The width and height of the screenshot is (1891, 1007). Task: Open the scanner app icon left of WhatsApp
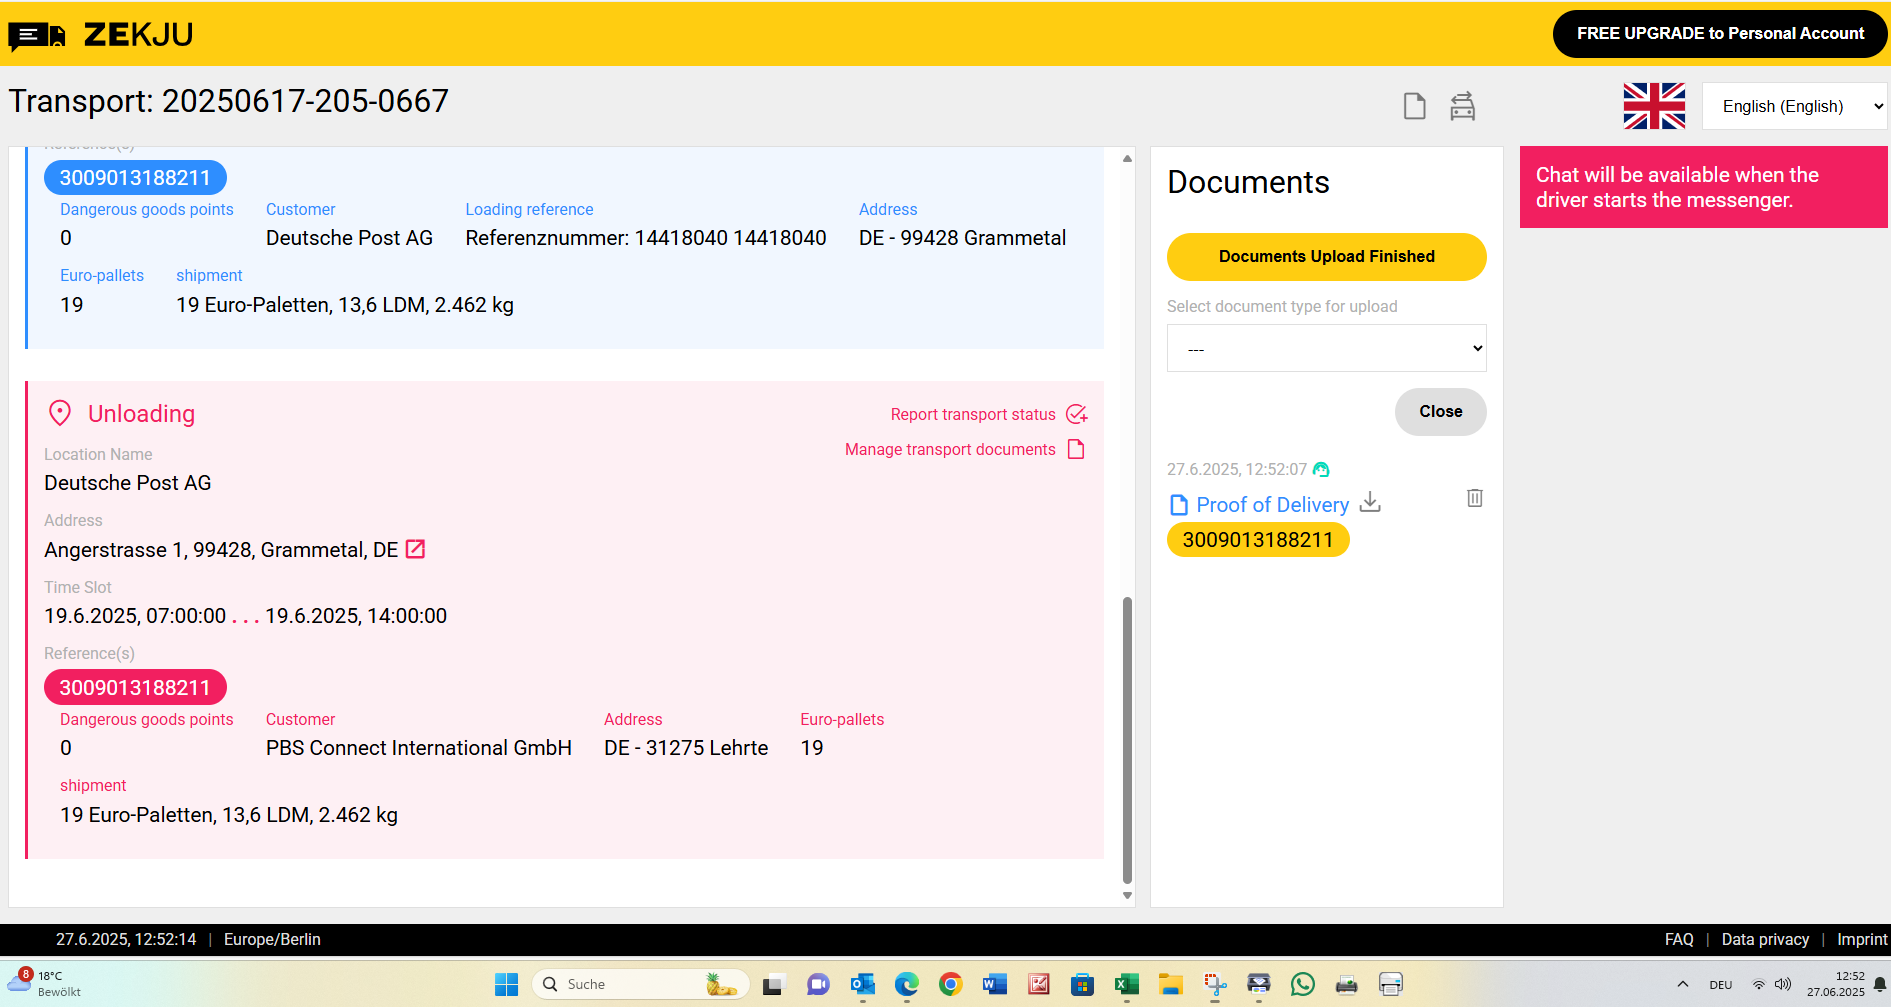[1259, 985]
